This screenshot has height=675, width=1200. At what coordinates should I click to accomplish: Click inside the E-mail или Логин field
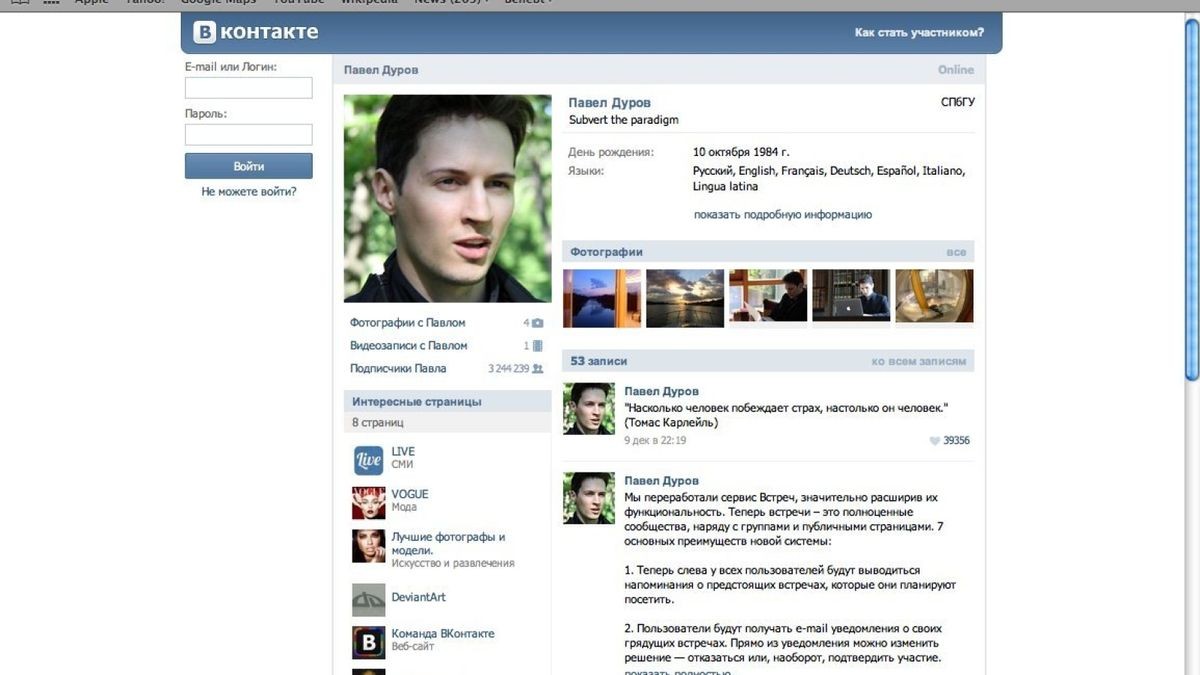(248, 87)
